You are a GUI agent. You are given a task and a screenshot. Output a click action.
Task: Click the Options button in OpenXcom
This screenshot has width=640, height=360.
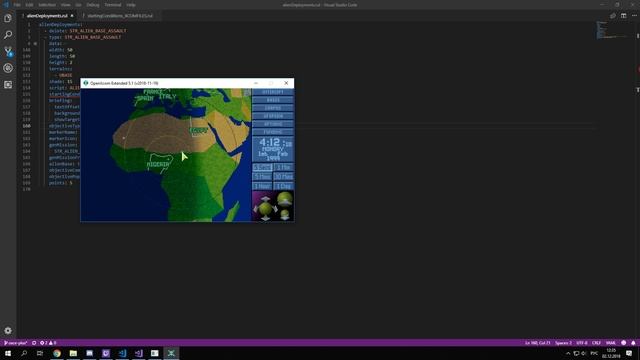click(273, 124)
